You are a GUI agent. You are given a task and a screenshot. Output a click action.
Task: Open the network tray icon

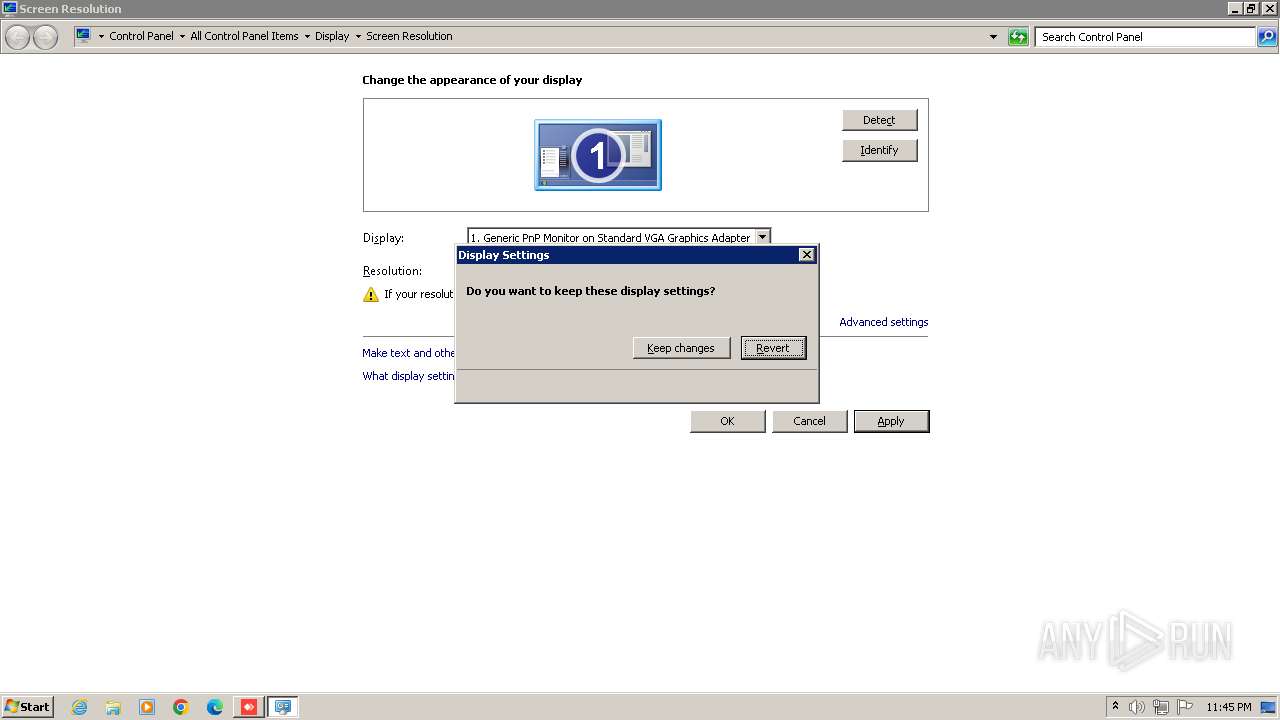1161,707
